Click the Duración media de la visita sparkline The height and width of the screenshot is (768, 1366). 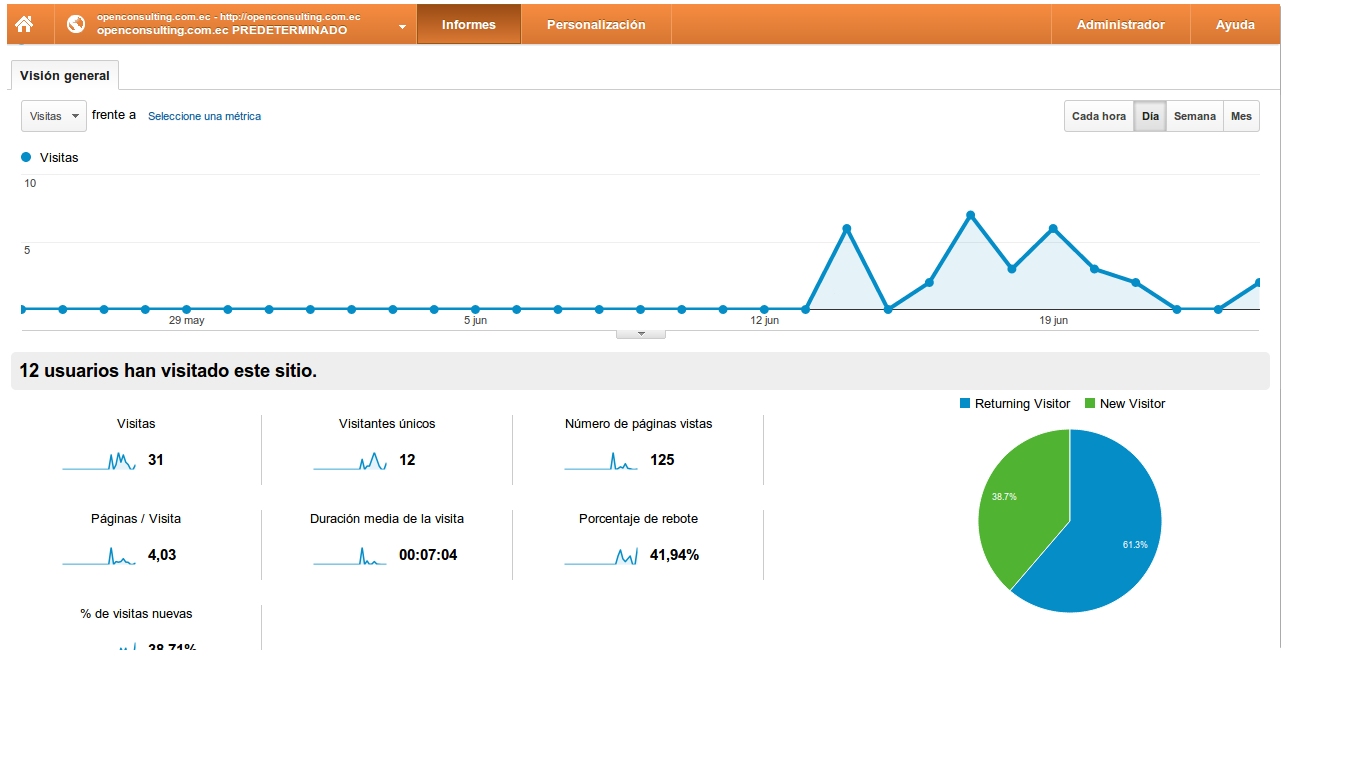coord(350,556)
